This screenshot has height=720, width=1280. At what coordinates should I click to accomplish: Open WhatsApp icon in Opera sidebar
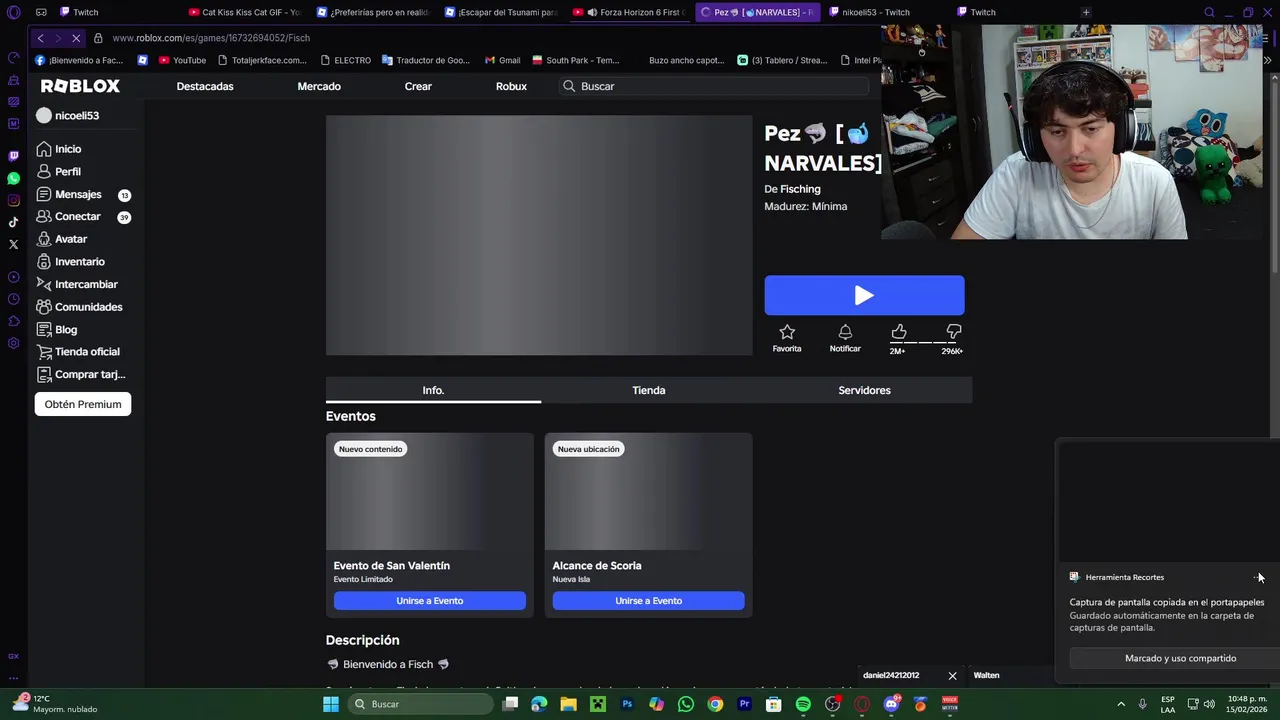(13, 178)
